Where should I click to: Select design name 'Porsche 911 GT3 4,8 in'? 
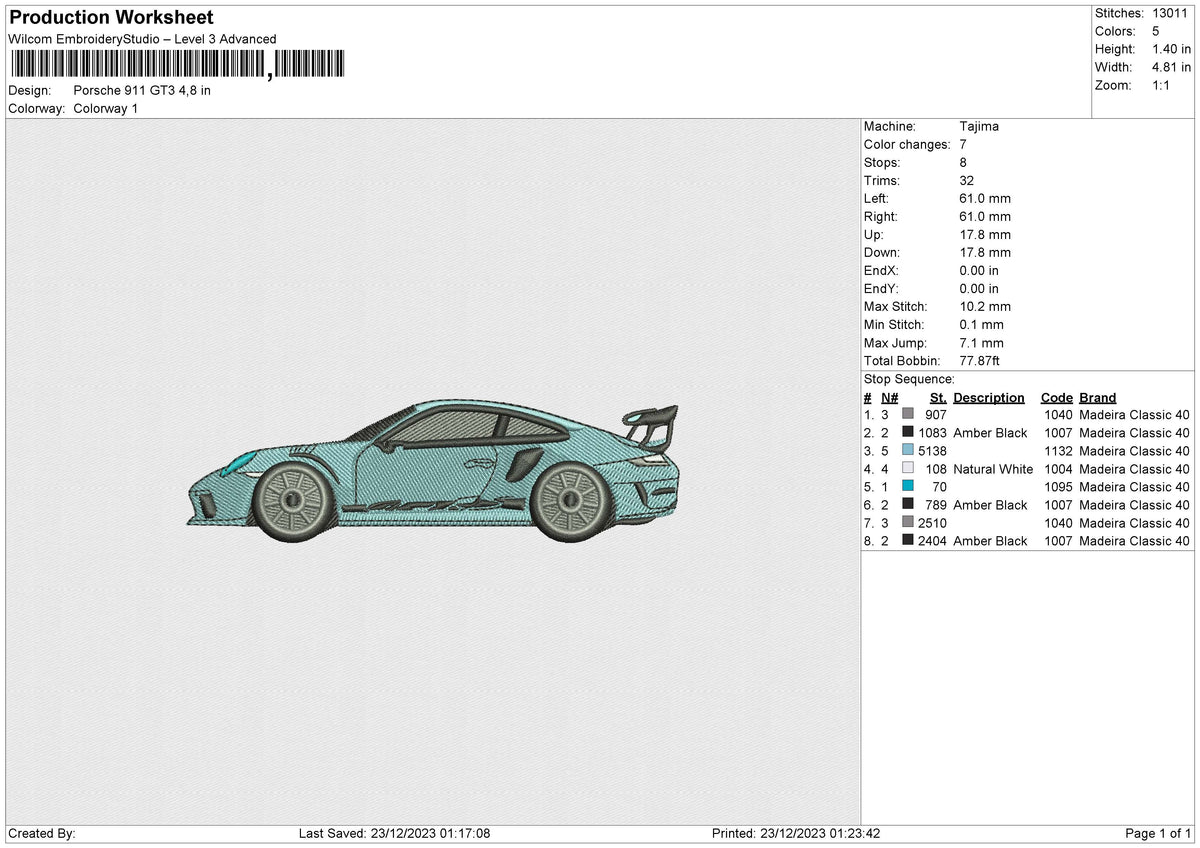click(x=142, y=90)
